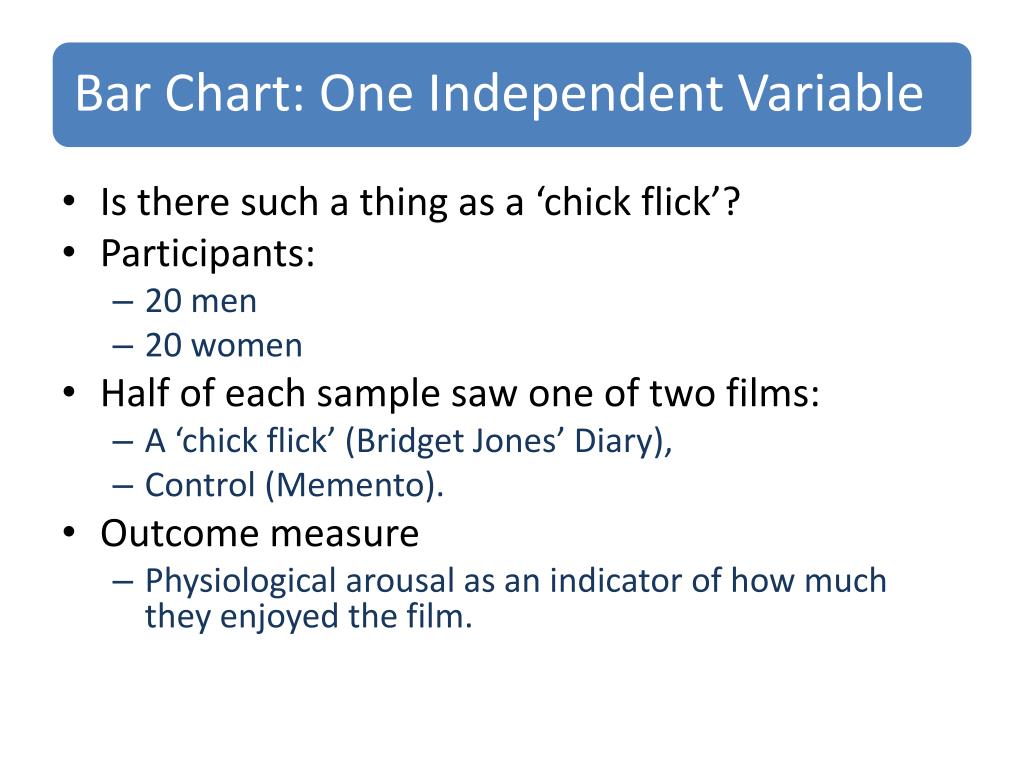Viewport: 1024px width, 768px height.
Task: Click the bullet dot before 'Participants:'
Action: [x=69, y=252]
